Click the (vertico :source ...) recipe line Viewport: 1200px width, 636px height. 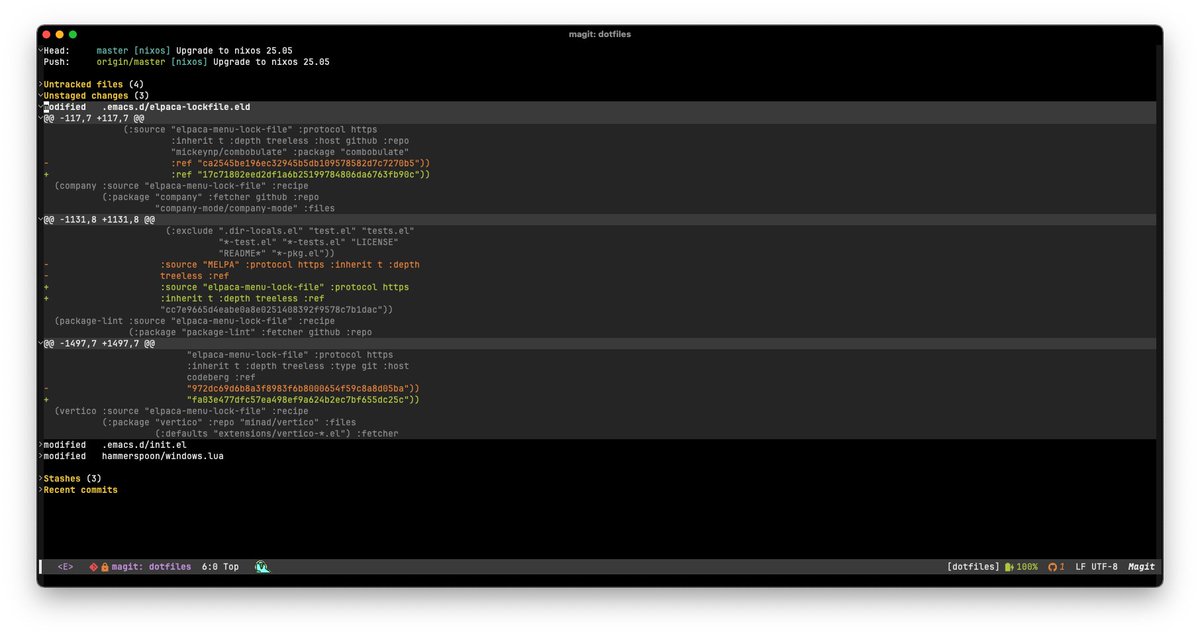[x=182, y=411]
